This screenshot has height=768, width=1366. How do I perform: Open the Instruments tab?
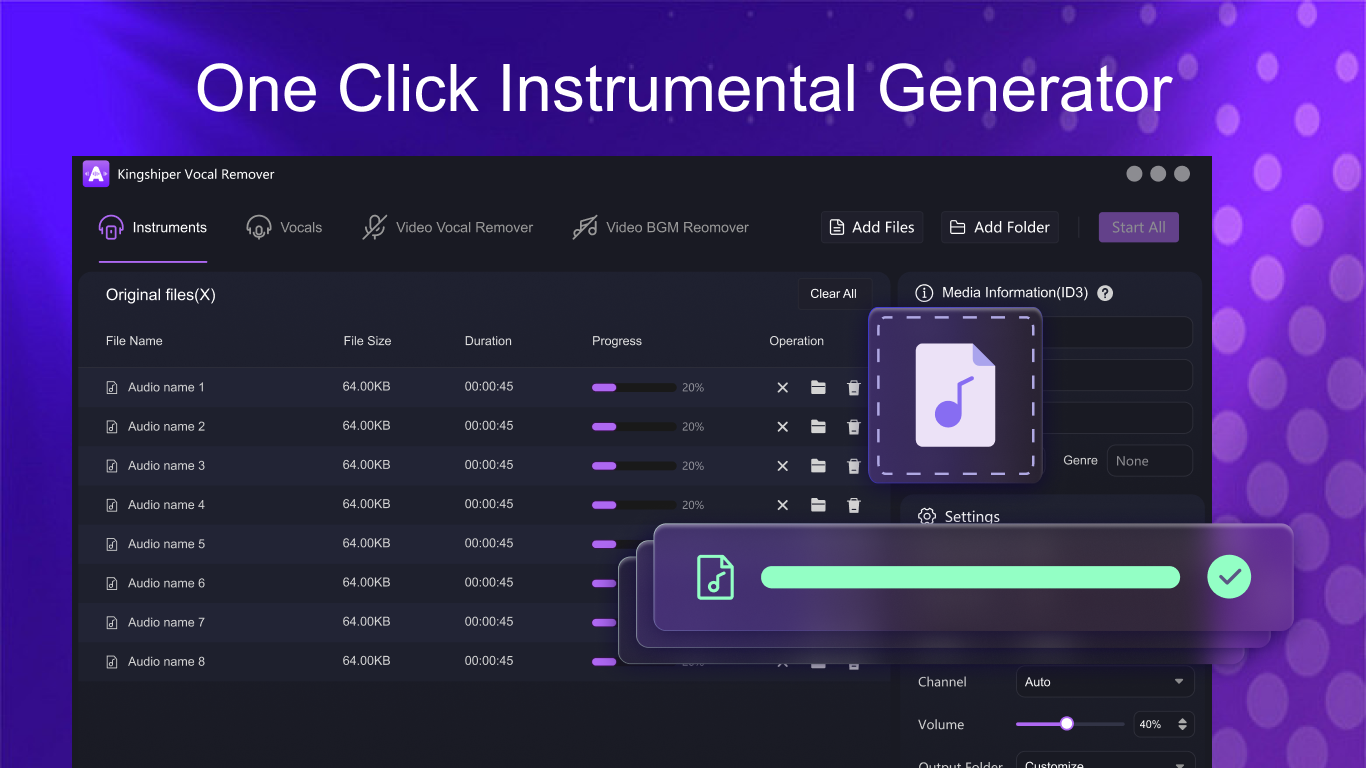point(152,227)
